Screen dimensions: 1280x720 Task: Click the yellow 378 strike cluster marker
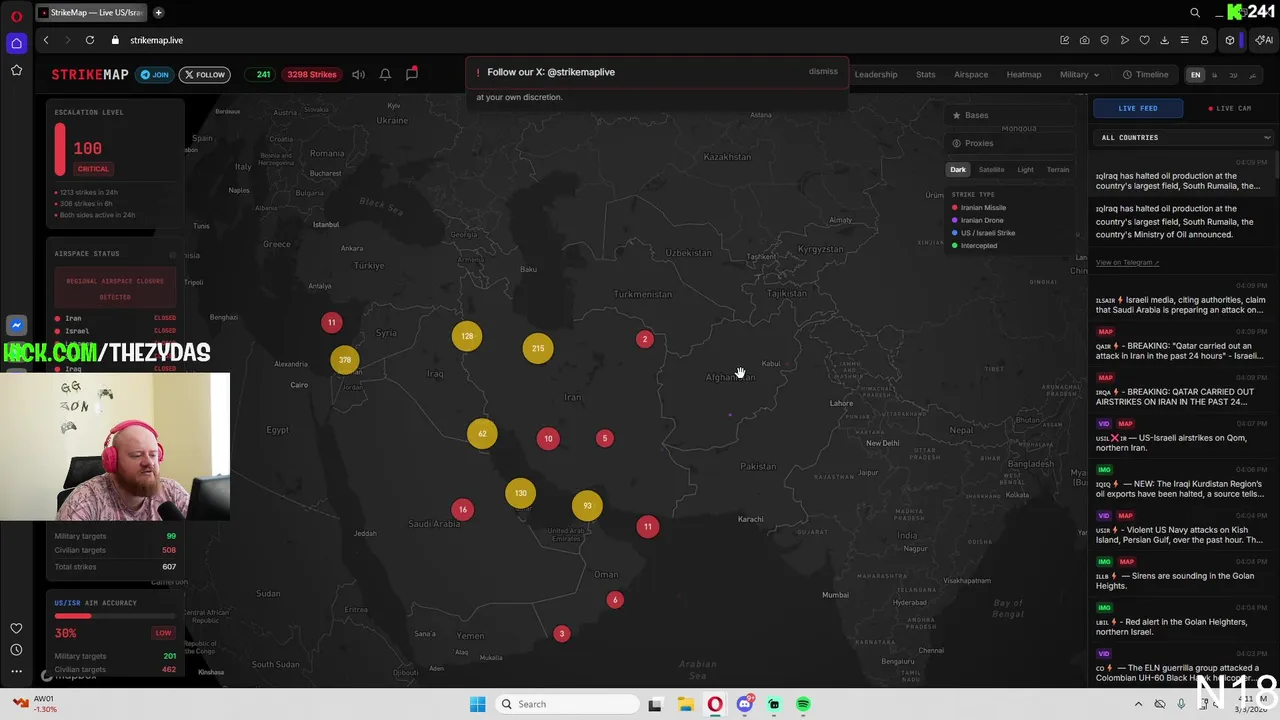click(345, 360)
